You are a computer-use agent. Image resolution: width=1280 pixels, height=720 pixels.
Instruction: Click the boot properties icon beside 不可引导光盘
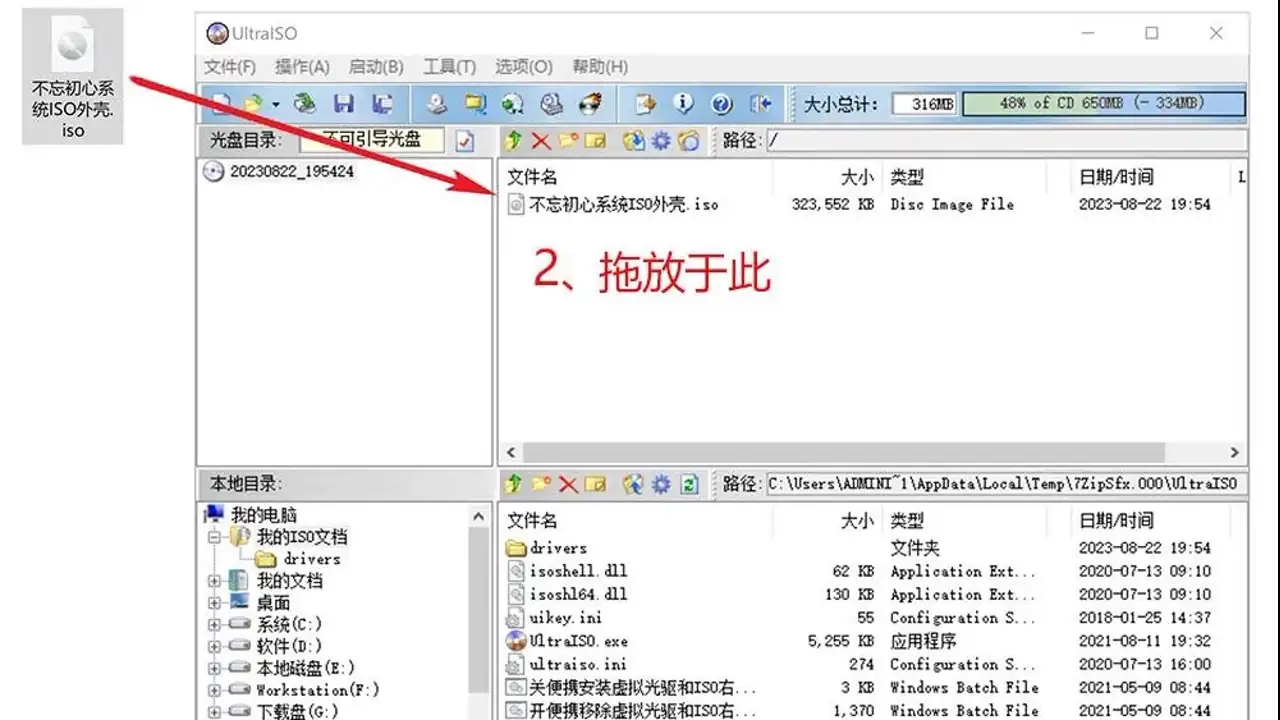coord(465,141)
